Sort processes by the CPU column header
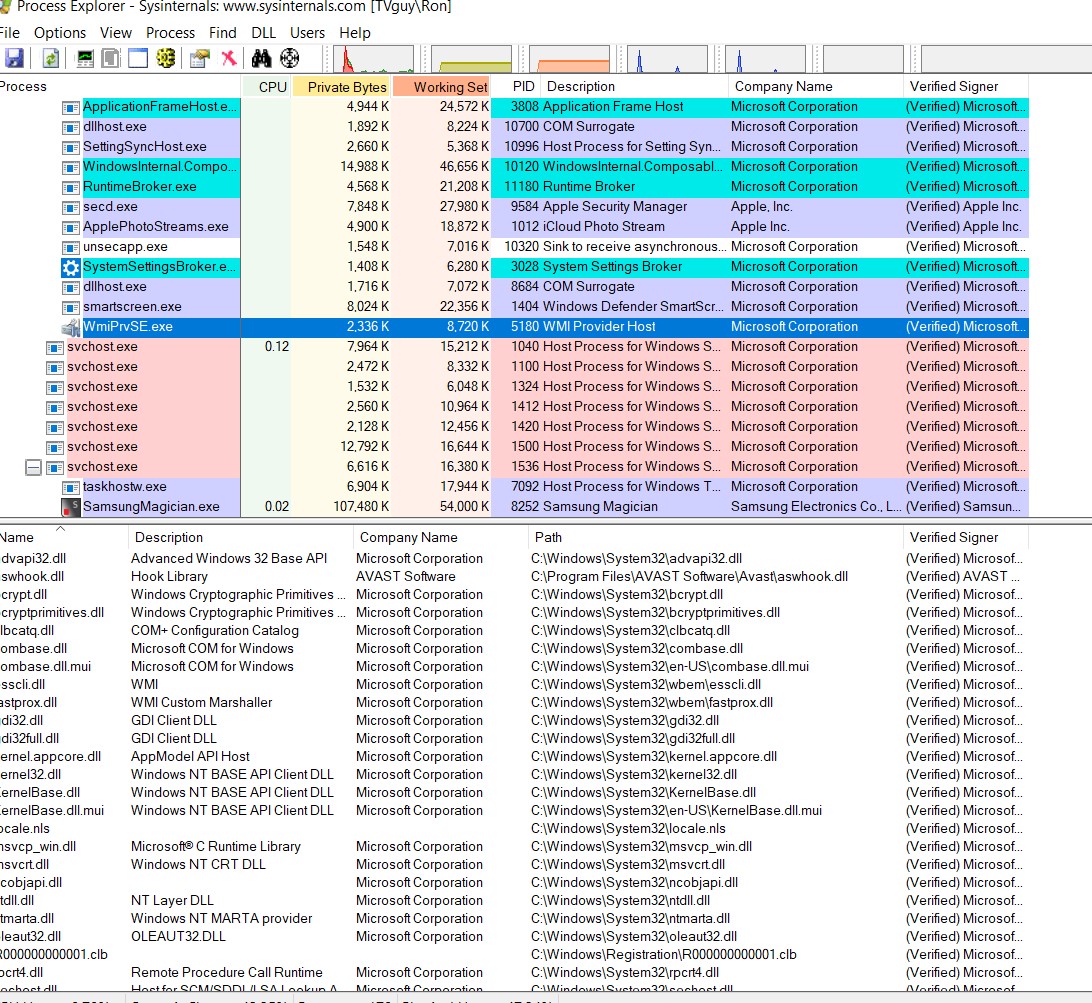 265,86
